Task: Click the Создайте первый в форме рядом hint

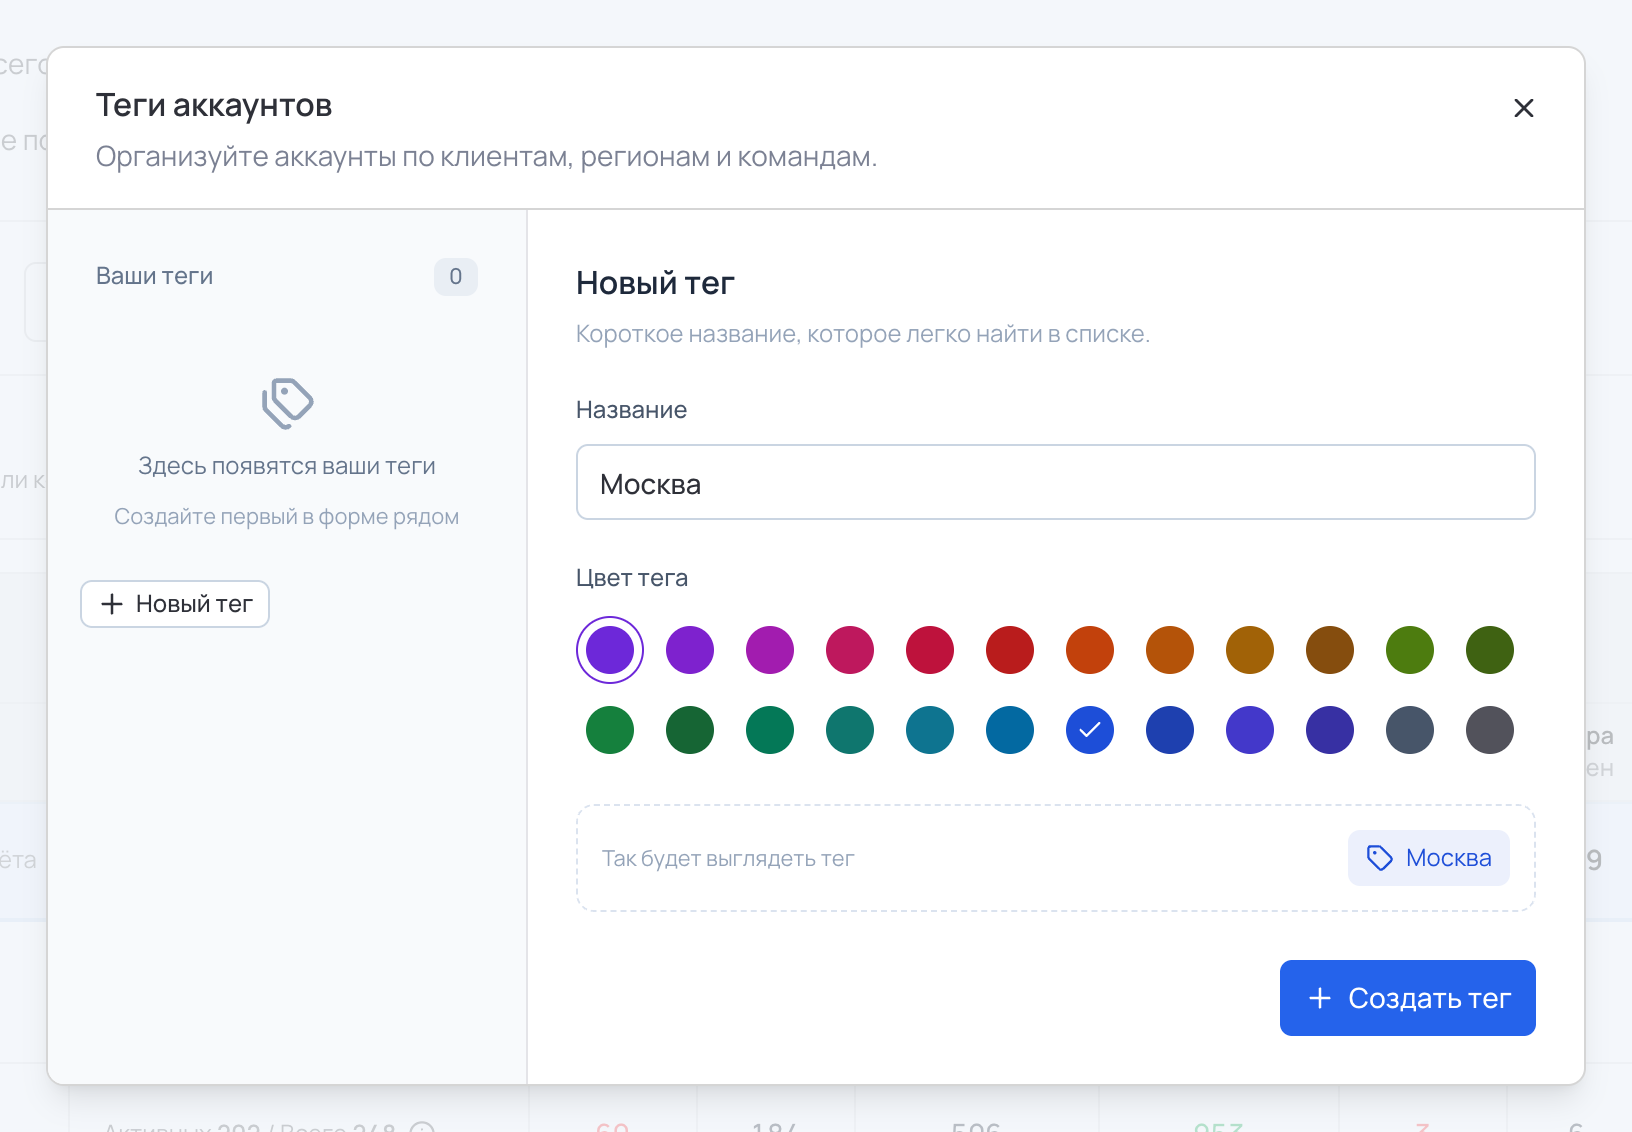Action: [x=286, y=517]
